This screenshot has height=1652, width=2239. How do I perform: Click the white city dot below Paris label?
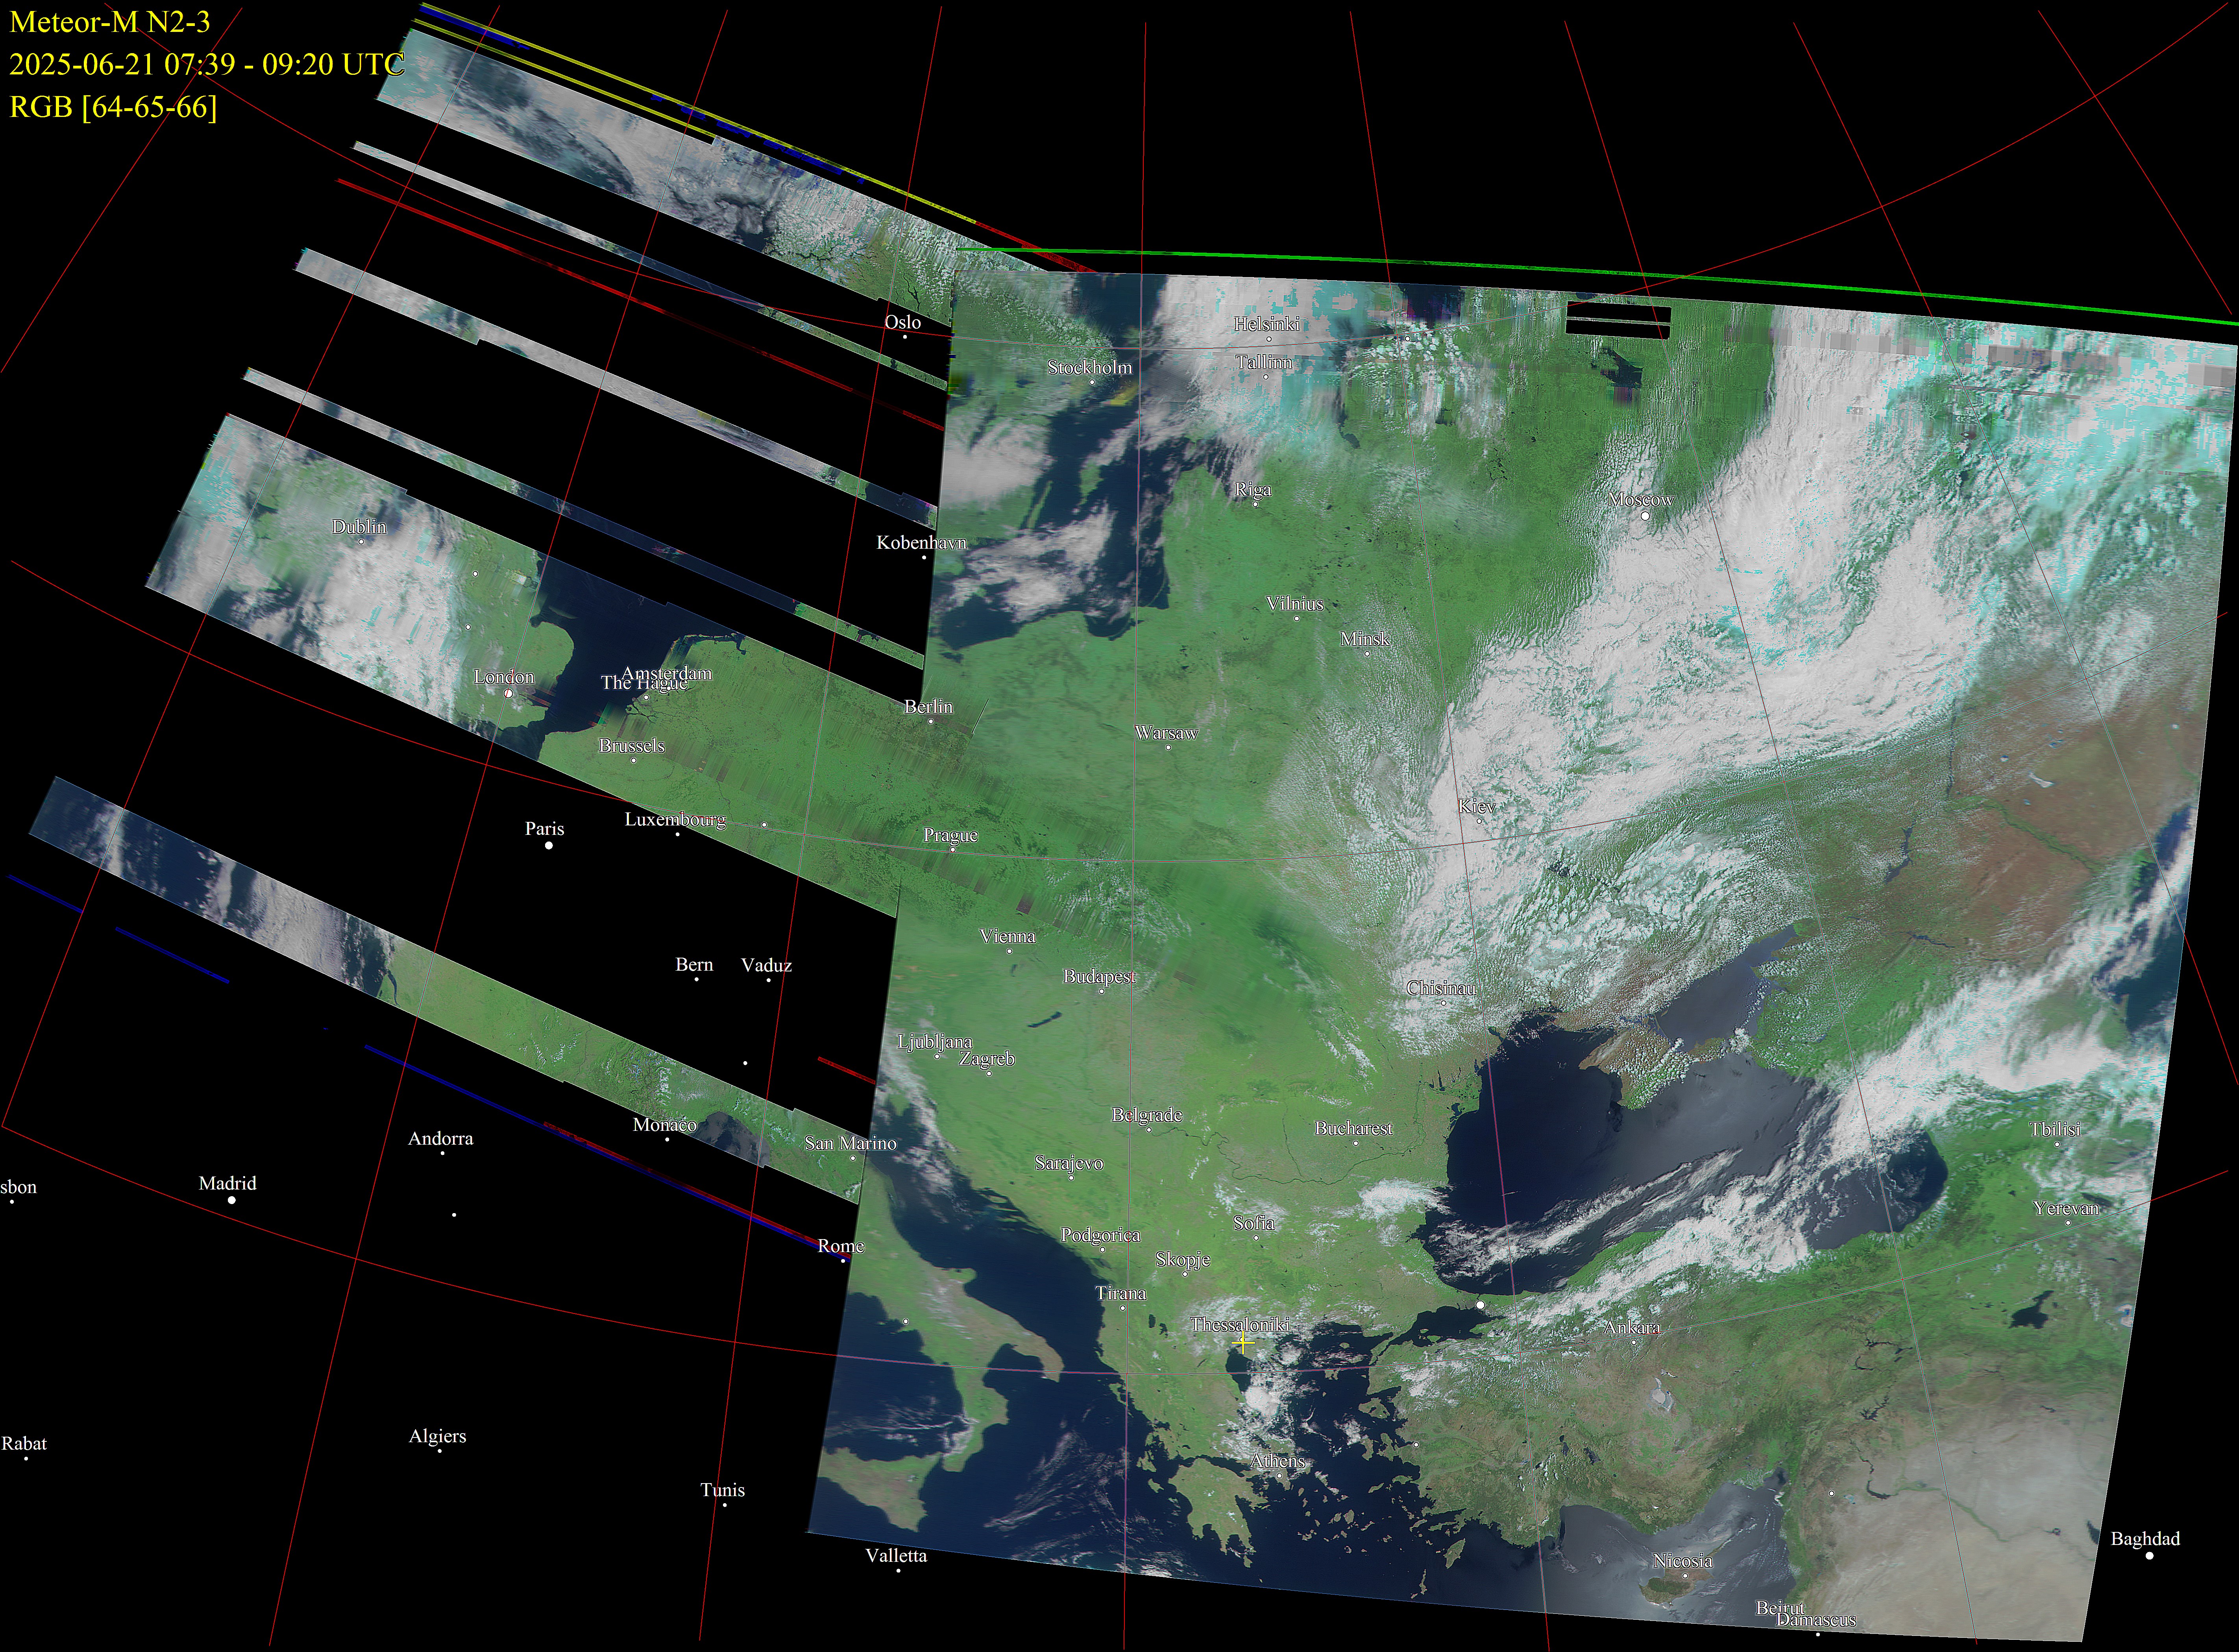(549, 846)
